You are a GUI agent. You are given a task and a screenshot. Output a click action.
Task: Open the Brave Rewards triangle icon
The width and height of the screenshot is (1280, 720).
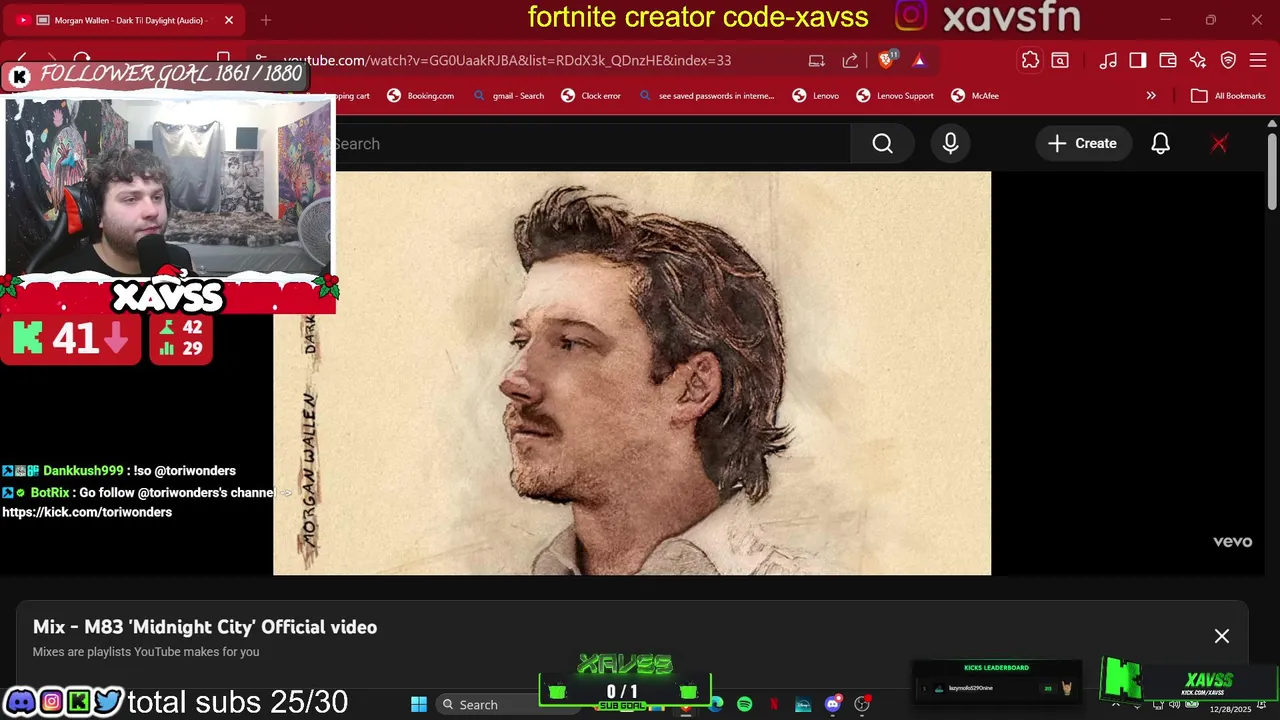(919, 60)
